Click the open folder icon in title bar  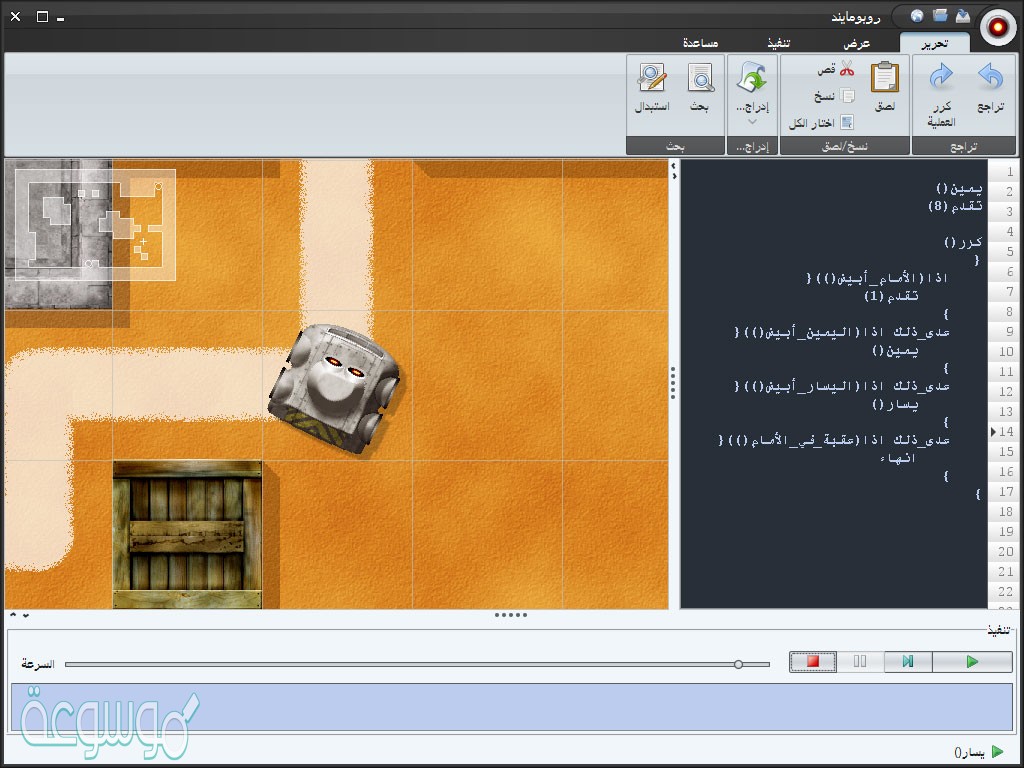click(x=940, y=16)
